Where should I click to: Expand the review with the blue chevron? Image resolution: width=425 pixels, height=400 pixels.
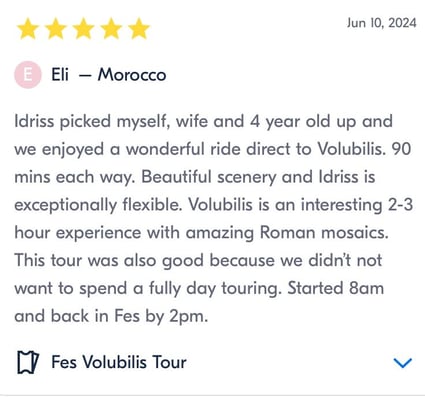(403, 363)
